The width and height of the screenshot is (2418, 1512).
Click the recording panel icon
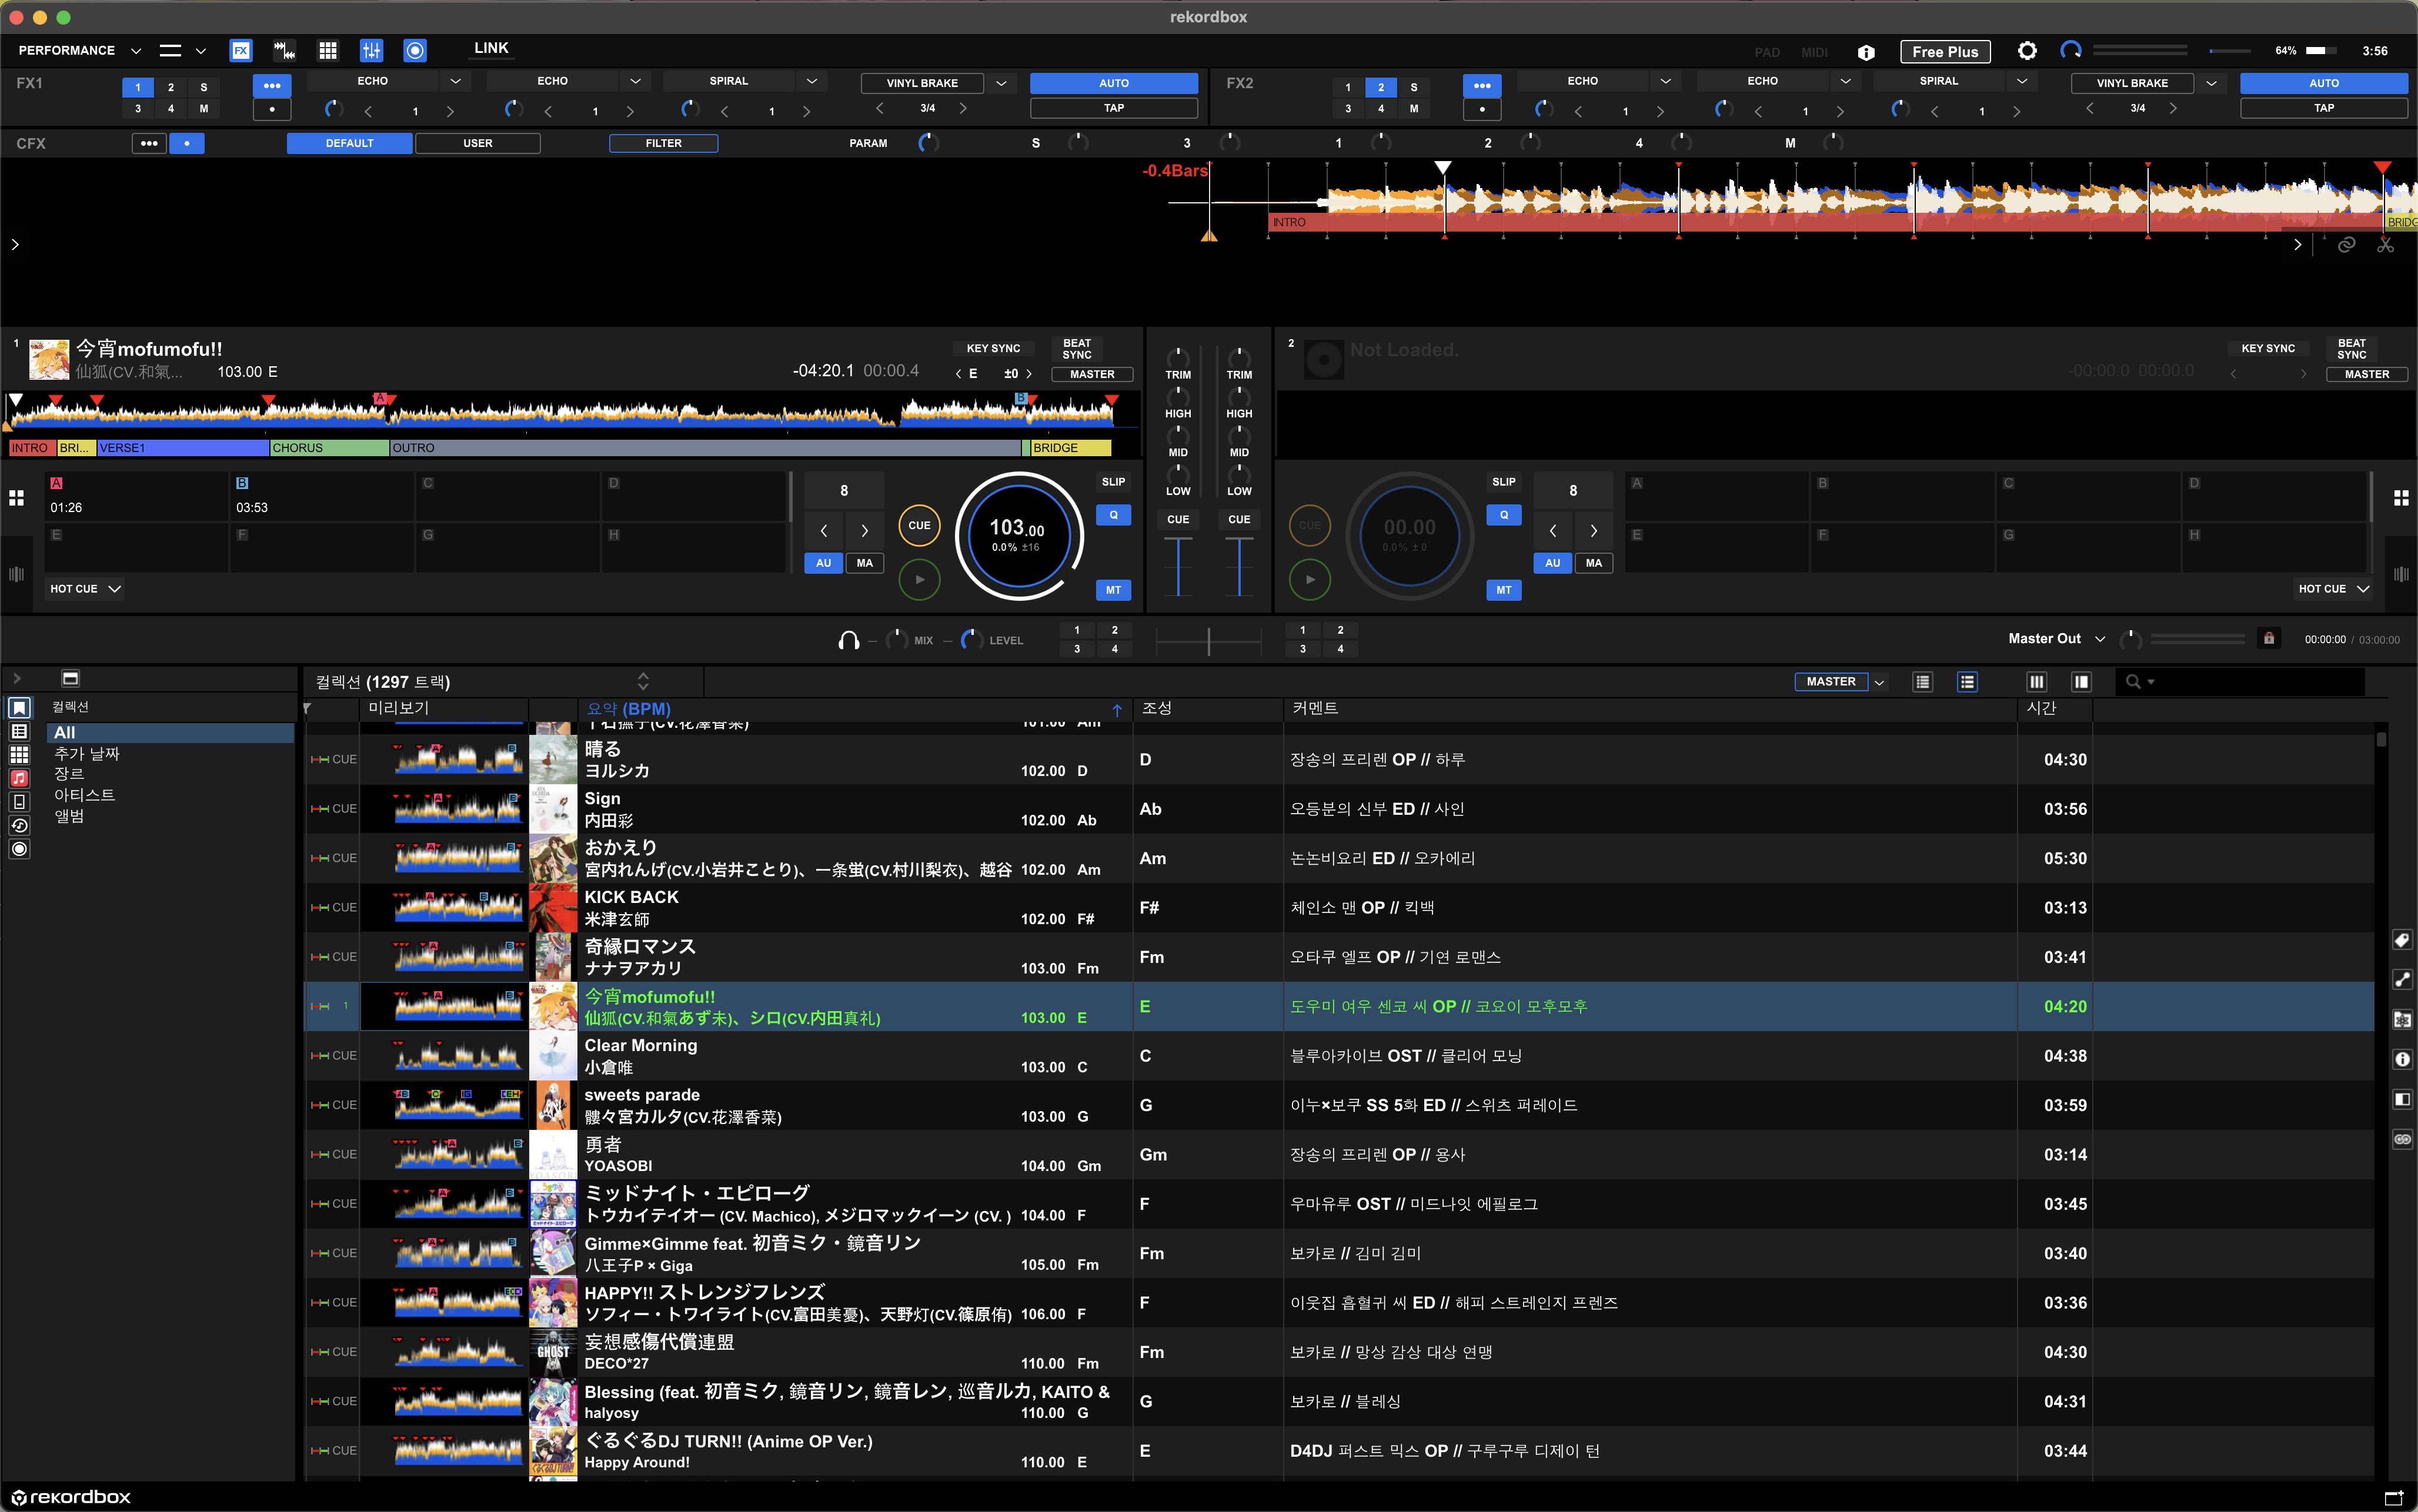(x=415, y=50)
